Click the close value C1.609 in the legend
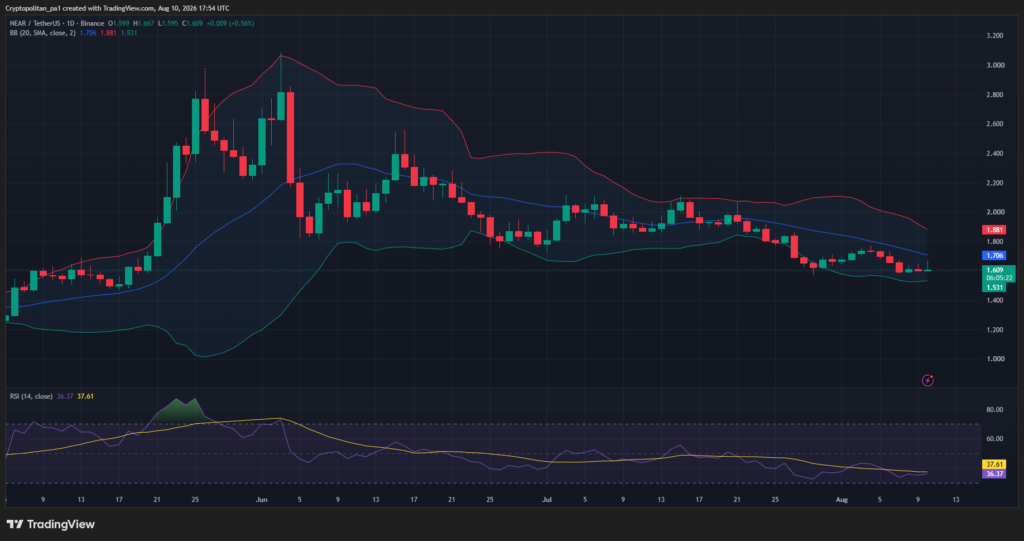 coord(191,24)
